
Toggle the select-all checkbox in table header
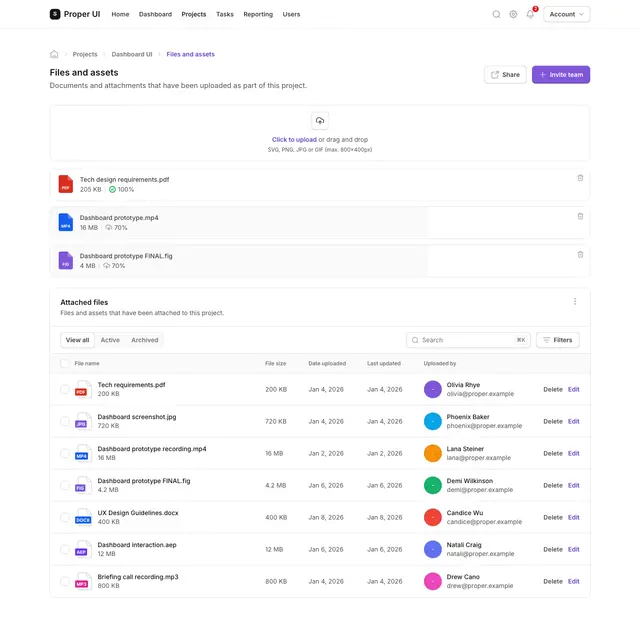[x=64, y=363]
